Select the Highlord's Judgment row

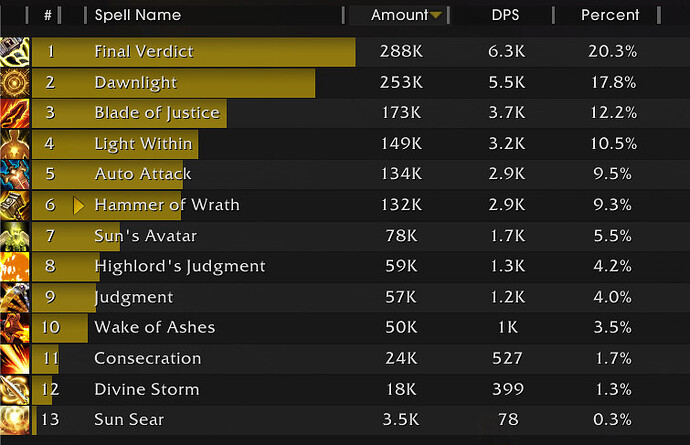[x=345, y=267]
